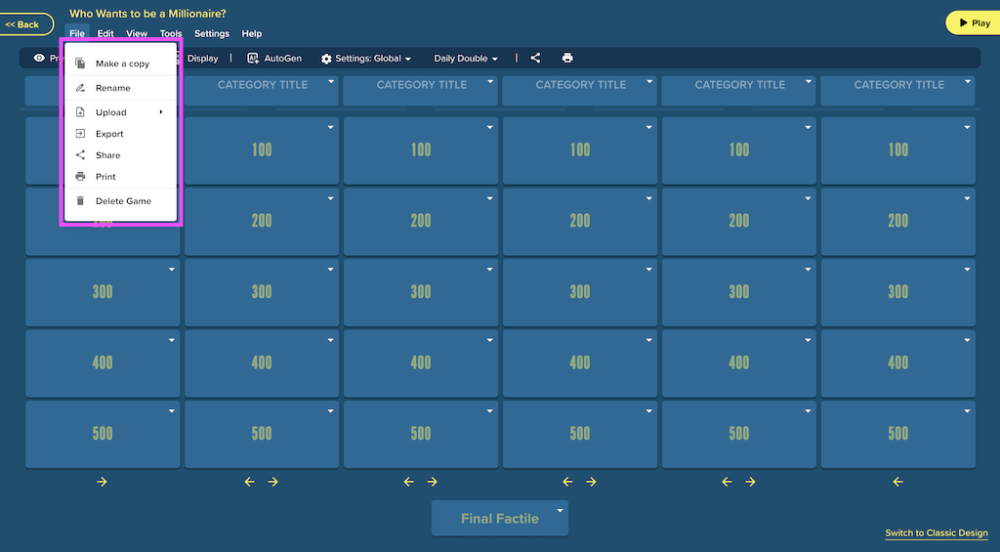Expand the Upload submenu arrow
This screenshot has height=552, width=1000.
[x=161, y=112]
